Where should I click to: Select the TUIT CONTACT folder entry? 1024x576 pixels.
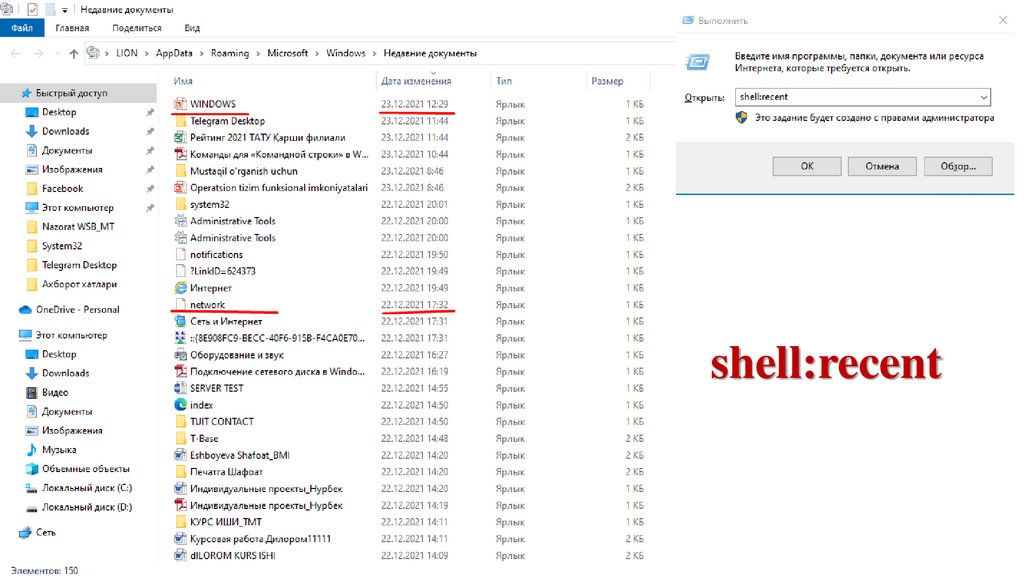point(222,422)
